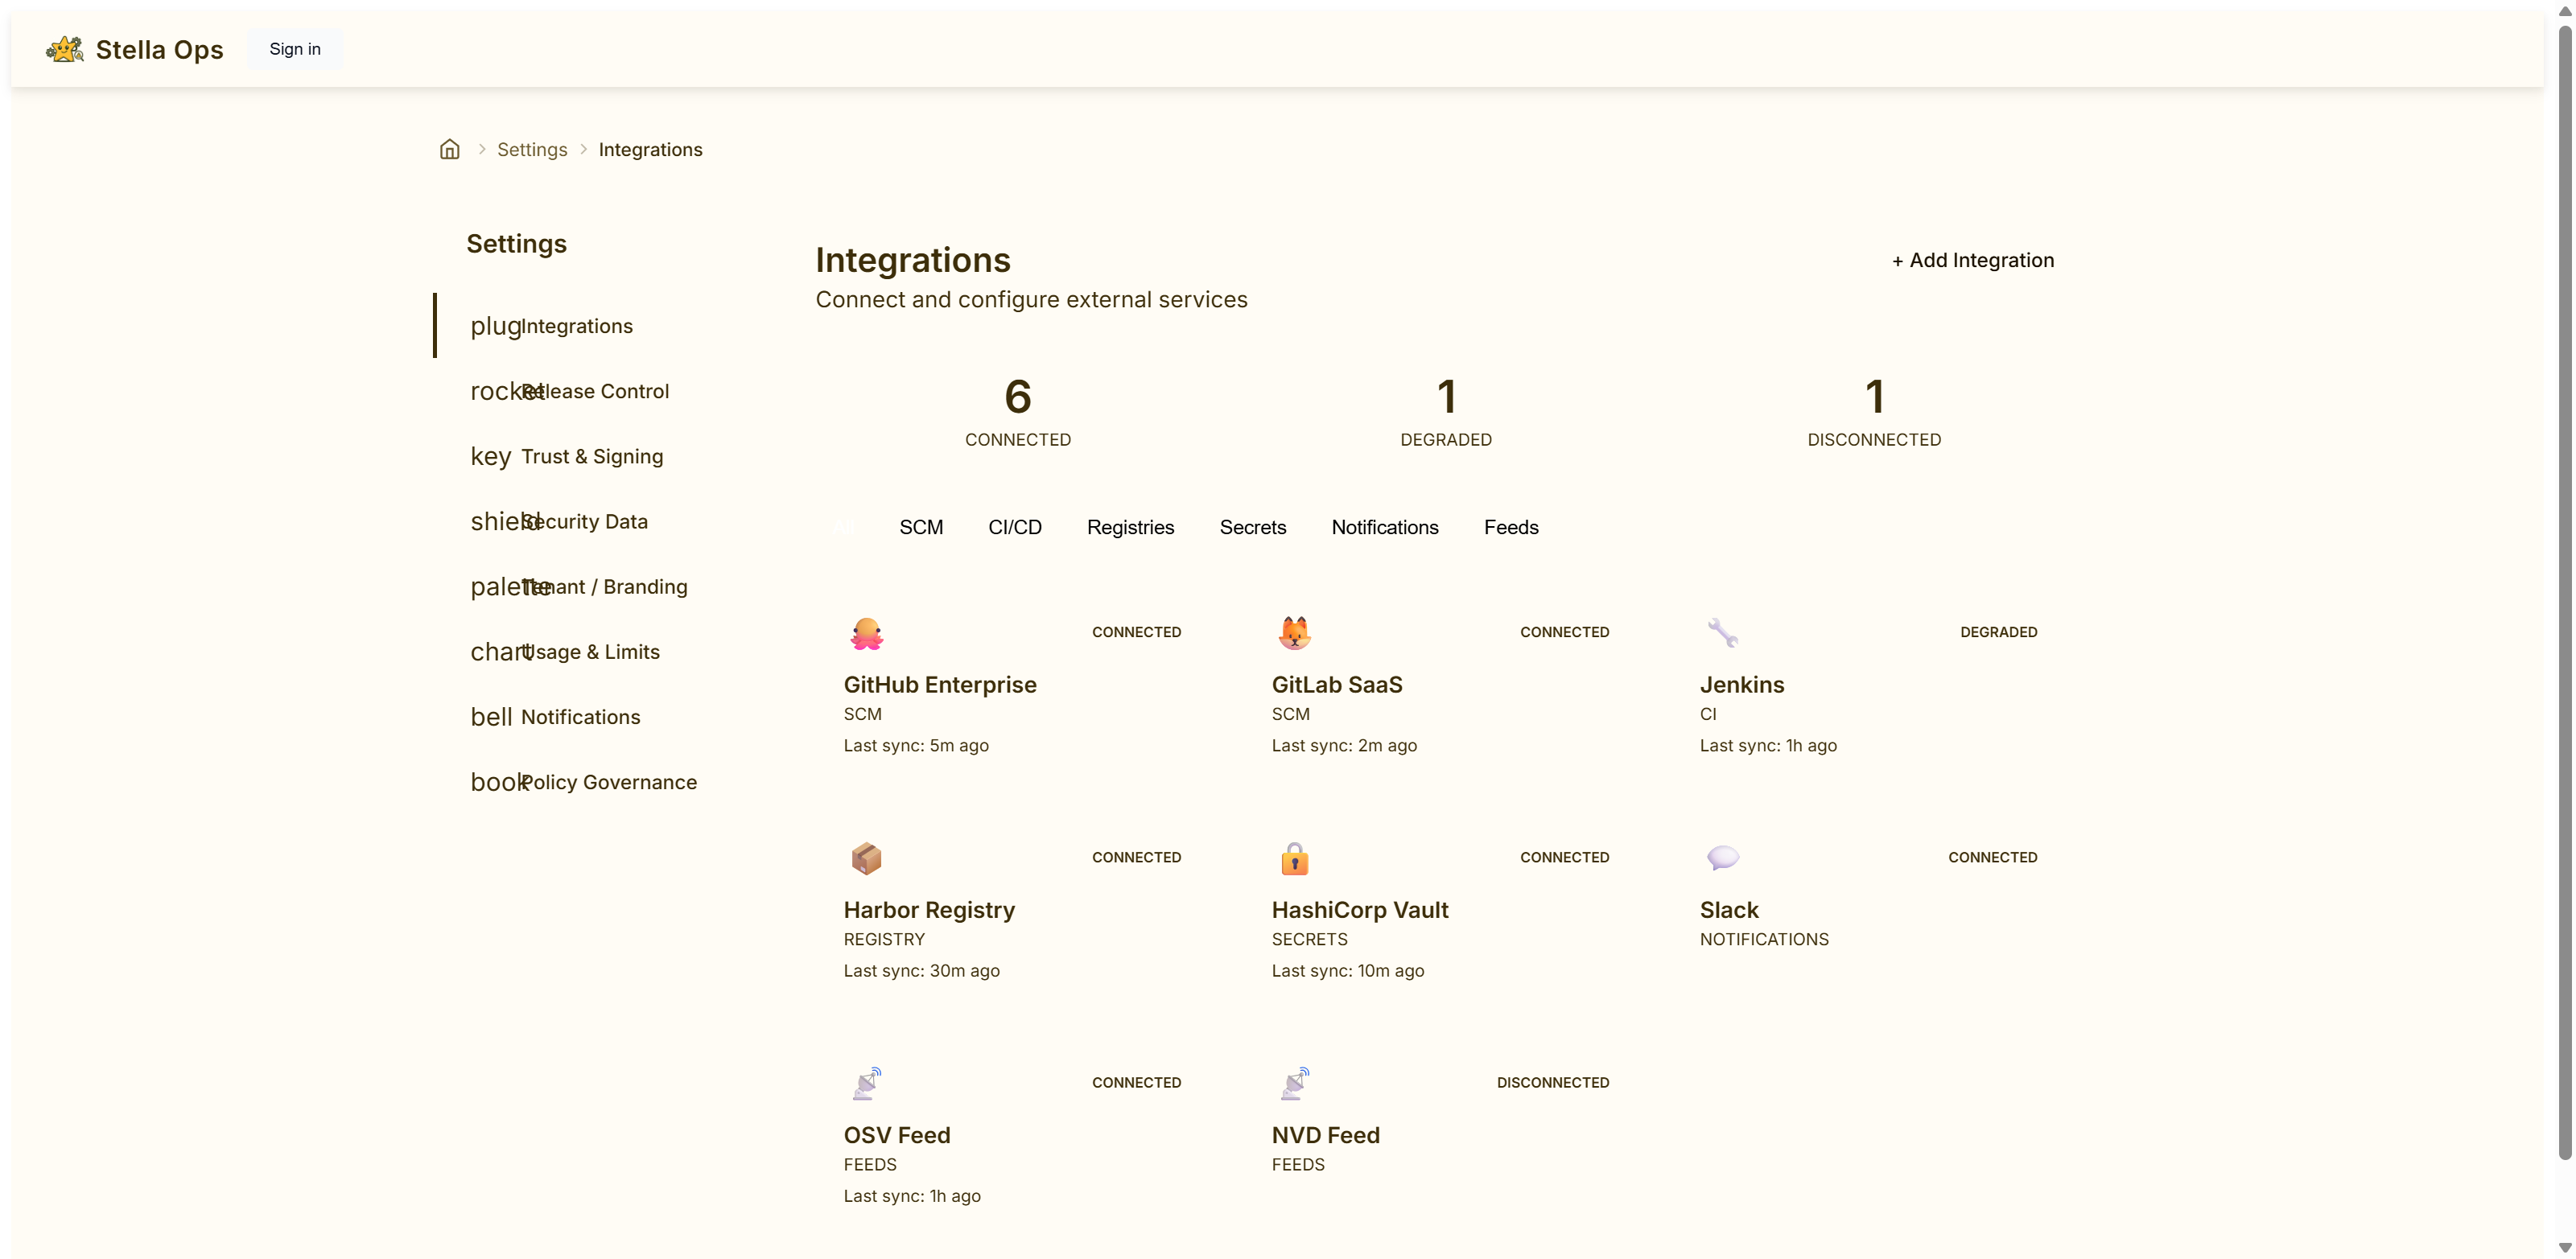The height and width of the screenshot is (1259, 2576).
Task: Show only CI/CD integrations
Action: tap(1014, 527)
